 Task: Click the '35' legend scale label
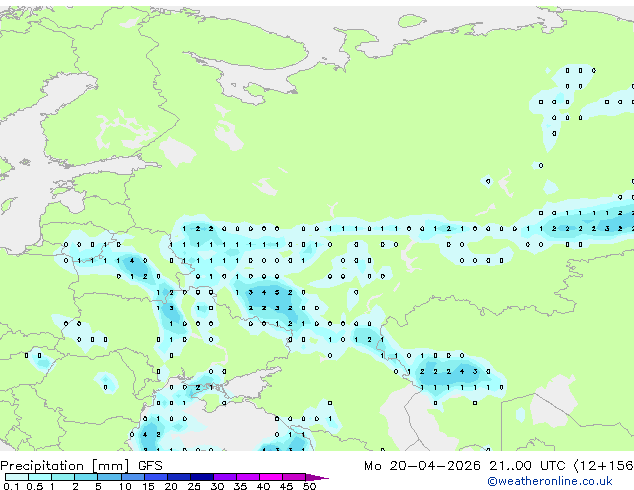(240, 486)
